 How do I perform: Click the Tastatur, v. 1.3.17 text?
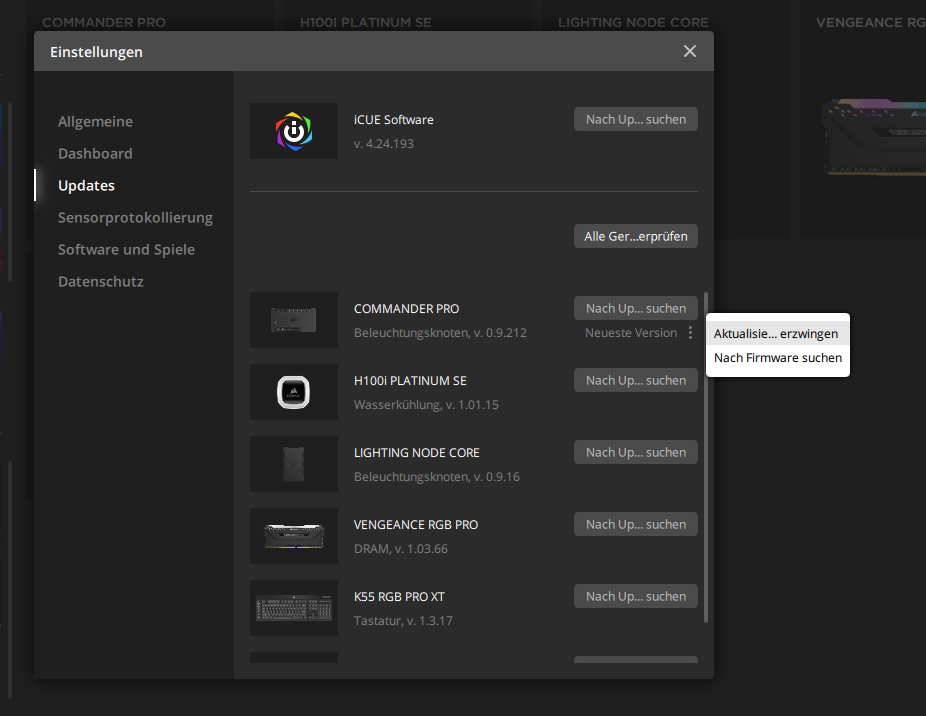(x=403, y=621)
